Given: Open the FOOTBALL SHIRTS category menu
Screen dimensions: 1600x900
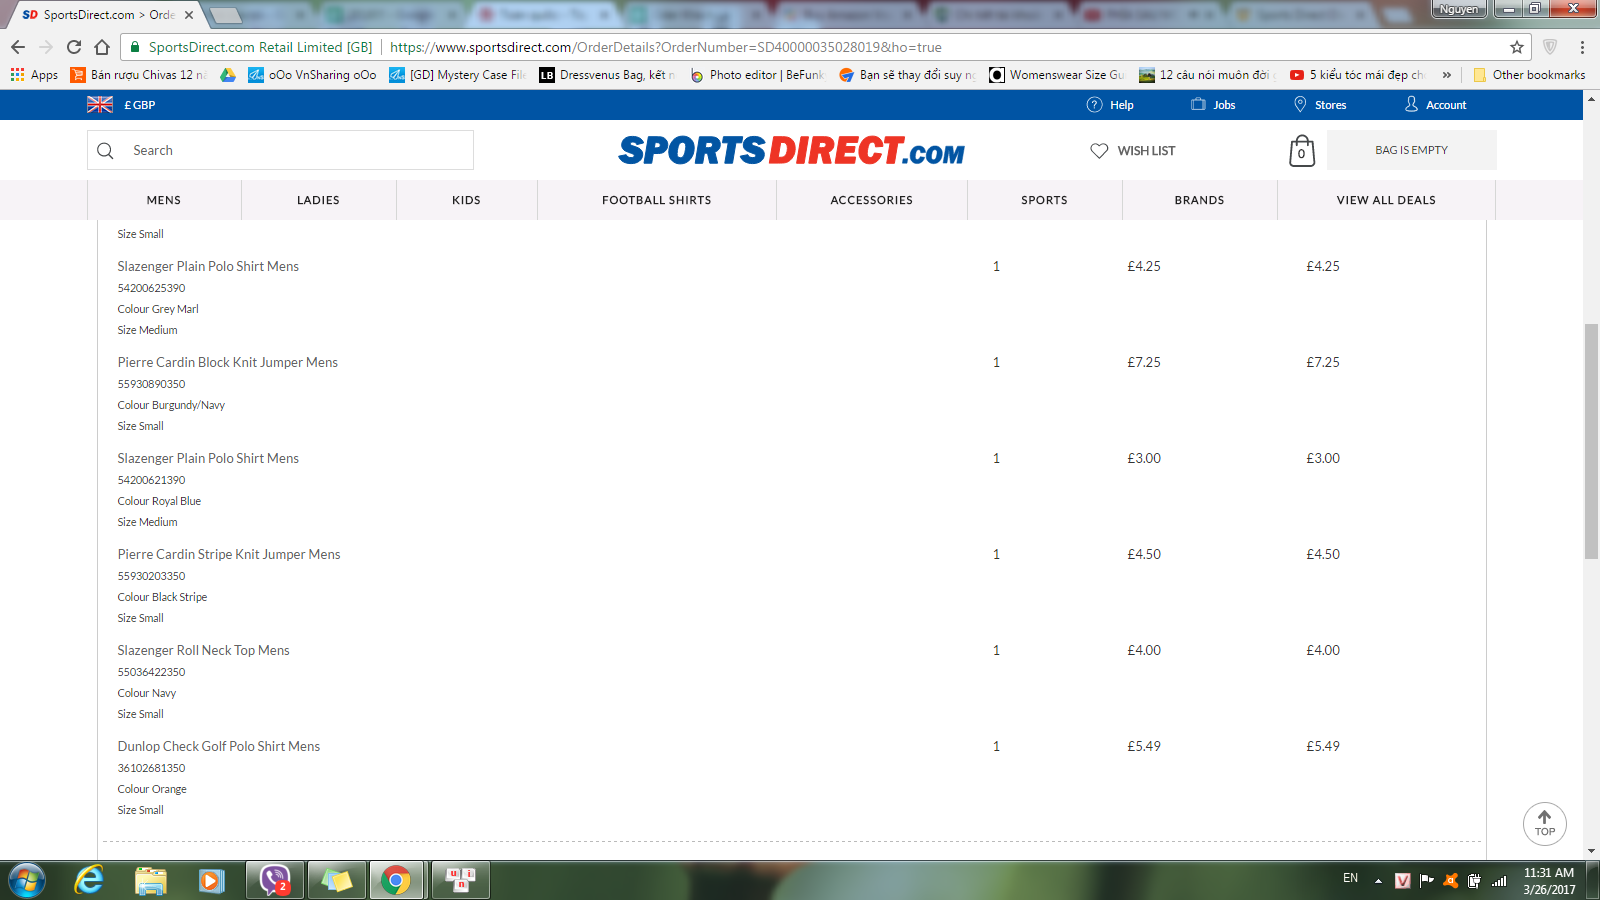Looking at the screenshot, I should click(x=656, y=200).
